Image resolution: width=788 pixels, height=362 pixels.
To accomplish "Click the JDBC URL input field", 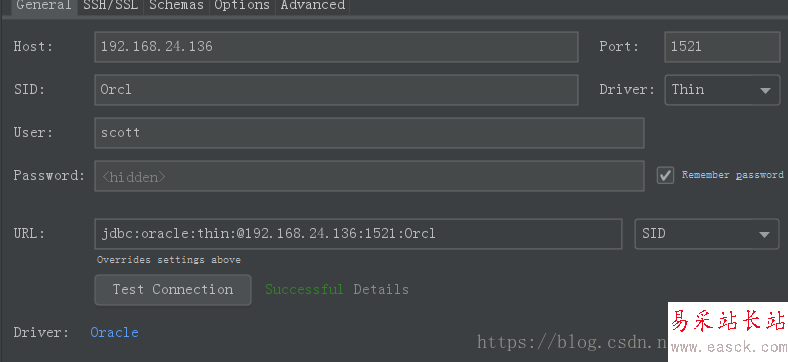I will pos(358,234).
